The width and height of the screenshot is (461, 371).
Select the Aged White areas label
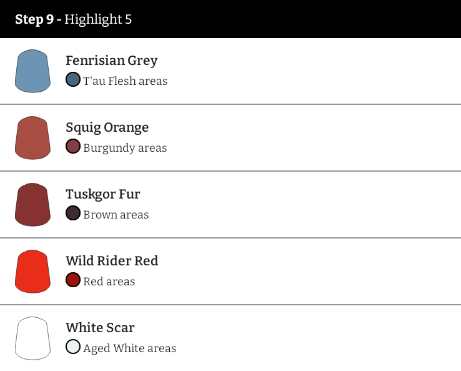pos(130,348)
